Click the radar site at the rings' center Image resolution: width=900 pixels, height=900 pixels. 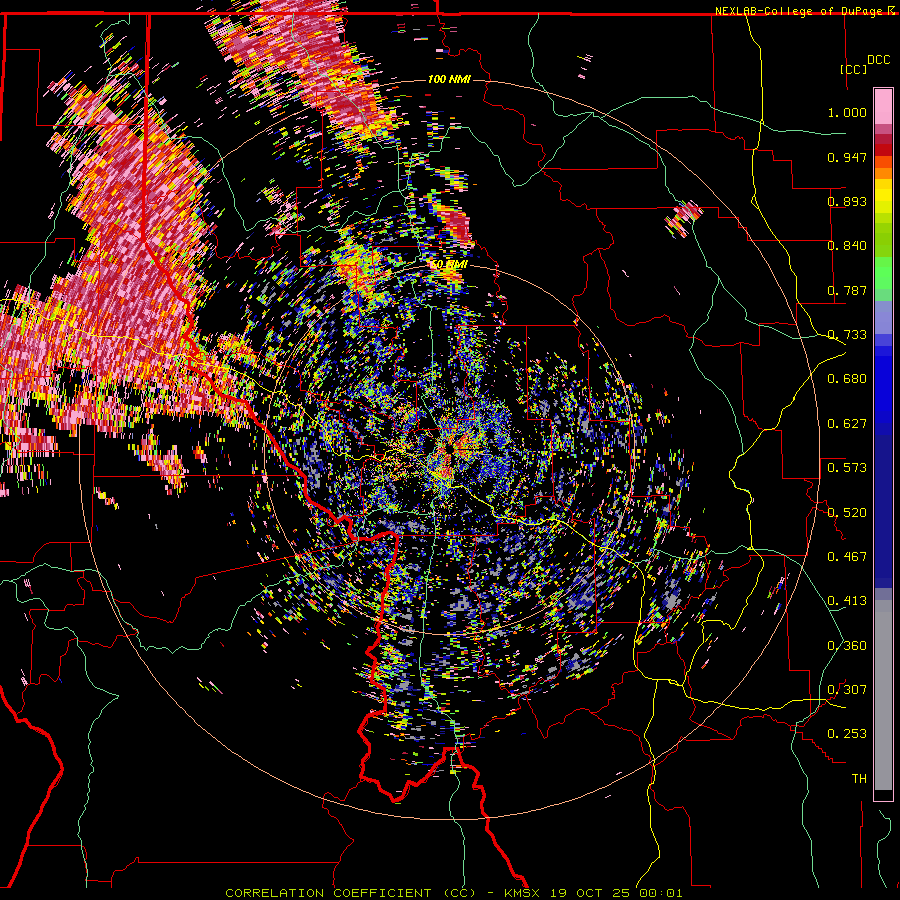click(449, 449)
